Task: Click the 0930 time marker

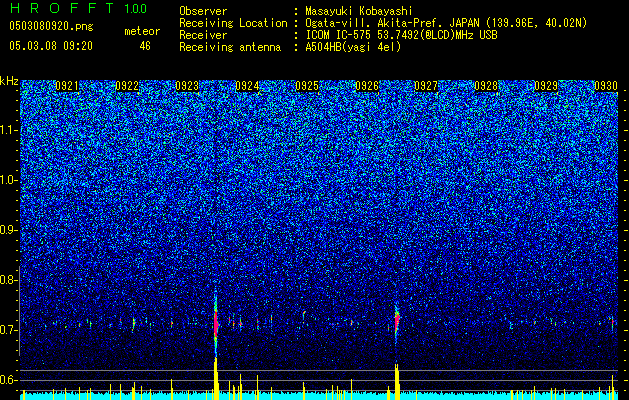Action: click(x=606, y=86)
